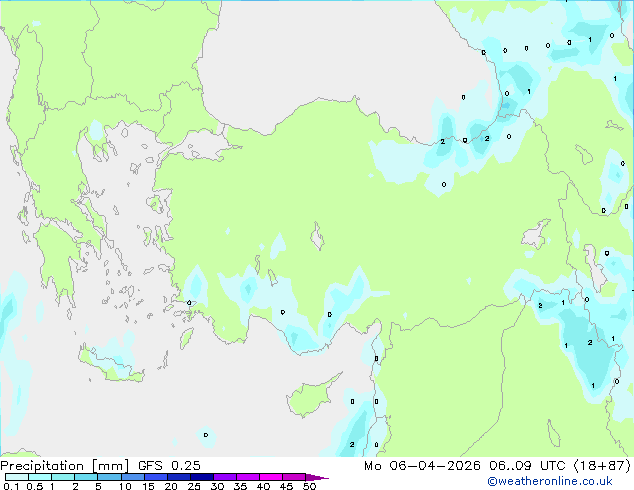The height and width of the screenshot is (490, 634).
Task: Click the '30' legend scale label
Action: coord(217,486)
